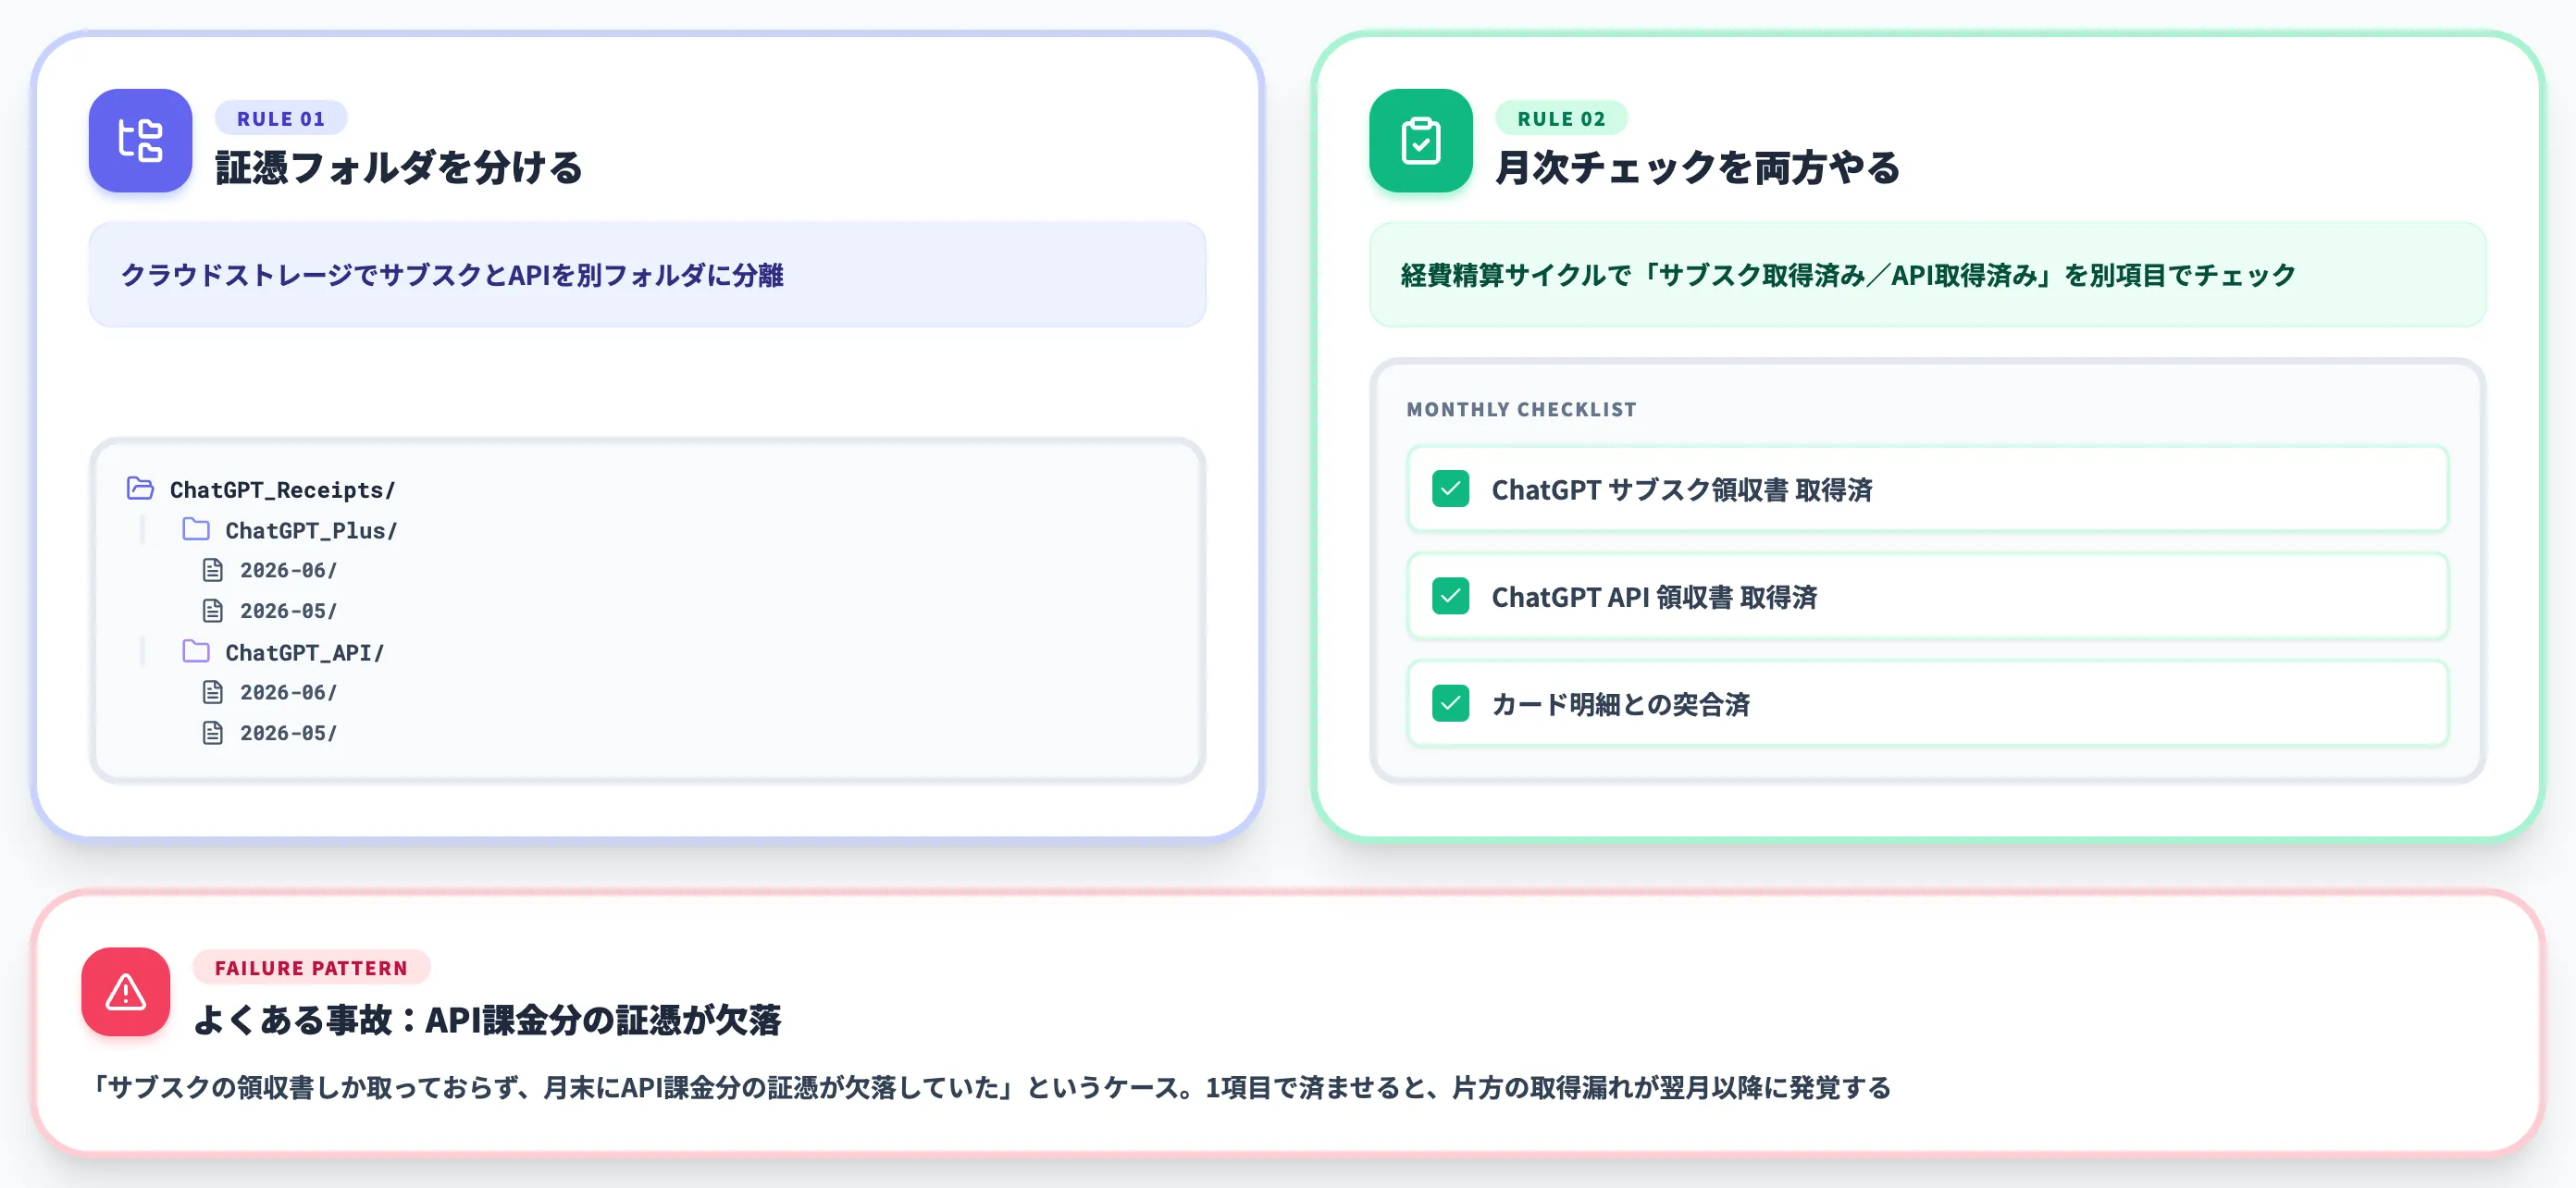Click the folder icon next to ChatGPT_API/
Image resolution: width=2576 pixels, height=1188 pixels.
point(196,651)
